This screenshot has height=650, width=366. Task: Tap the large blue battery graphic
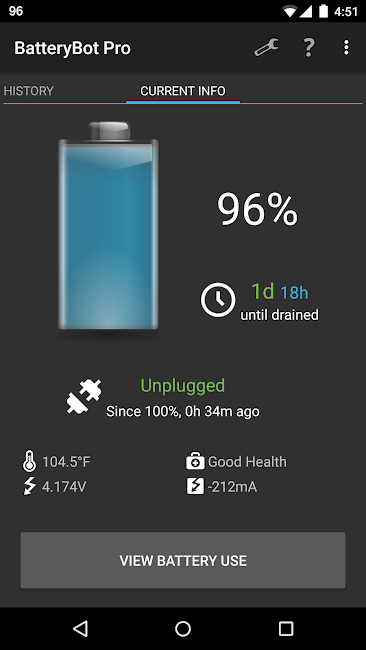[x=108, y=226]
